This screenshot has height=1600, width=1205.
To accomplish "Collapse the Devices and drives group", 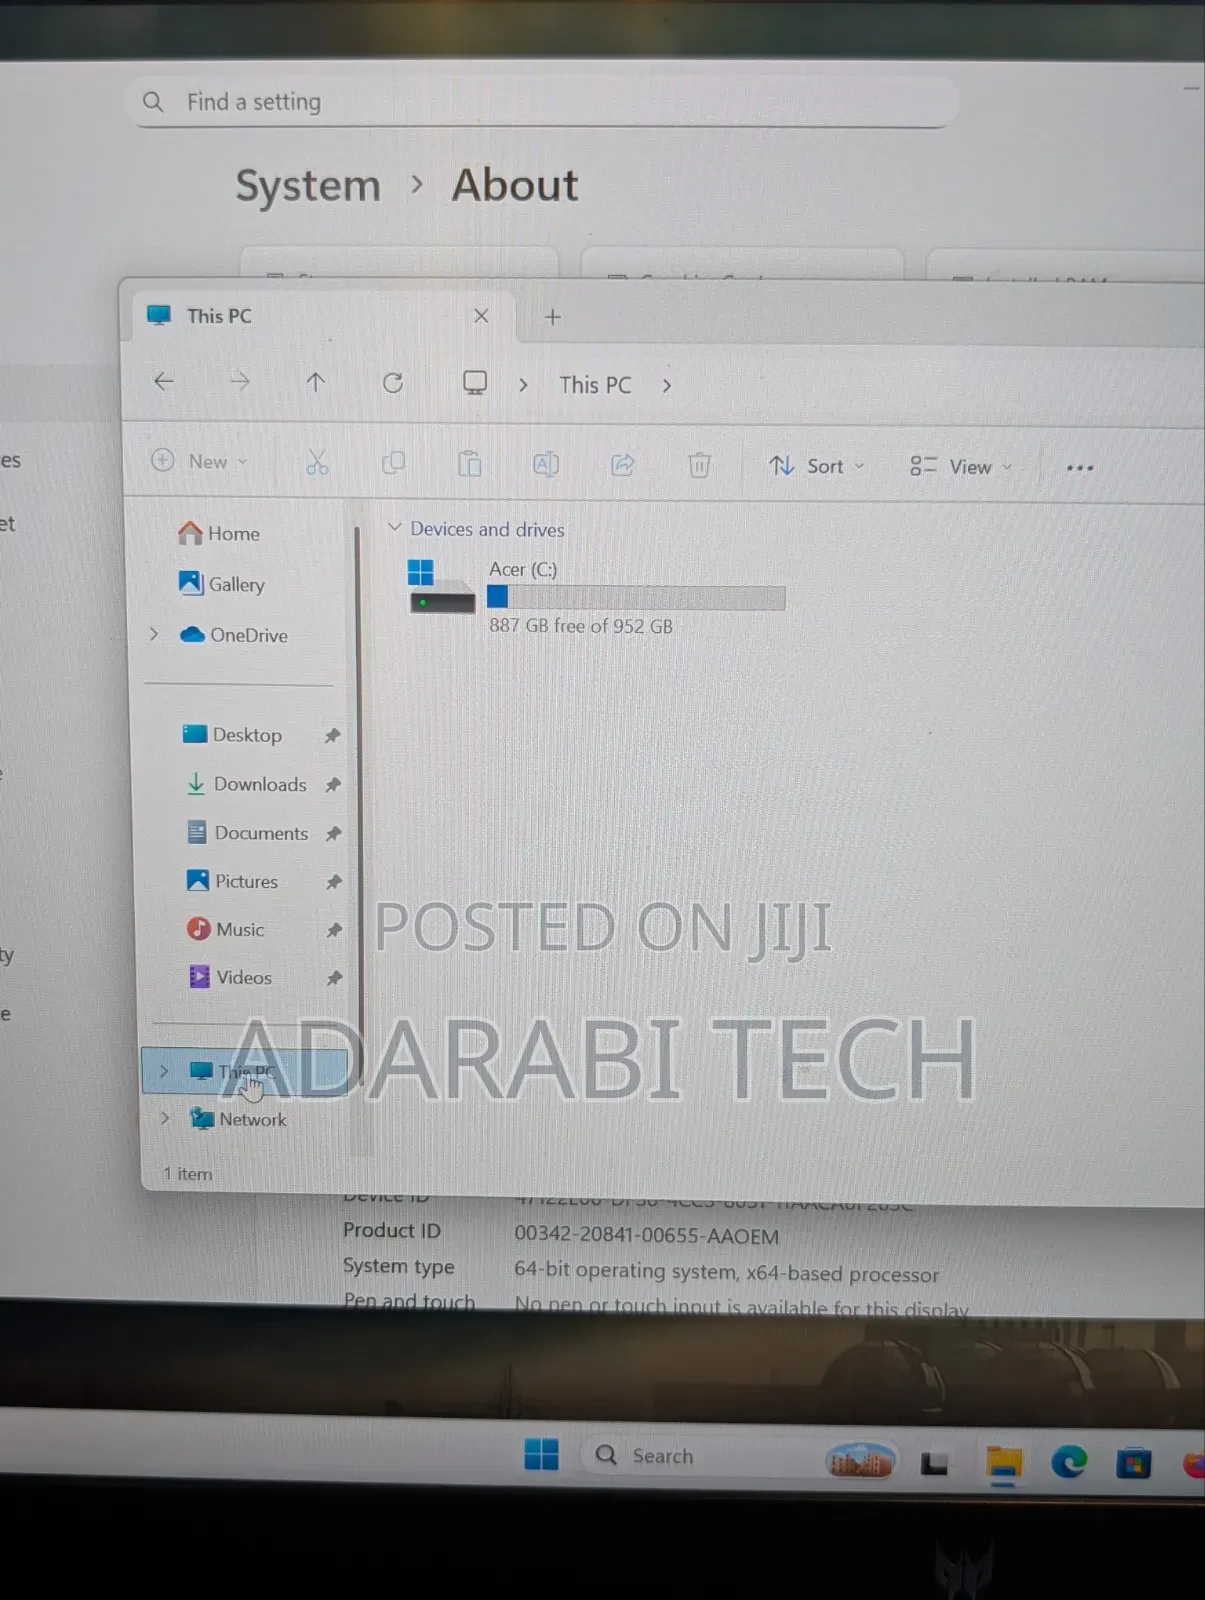I will 394,527.
